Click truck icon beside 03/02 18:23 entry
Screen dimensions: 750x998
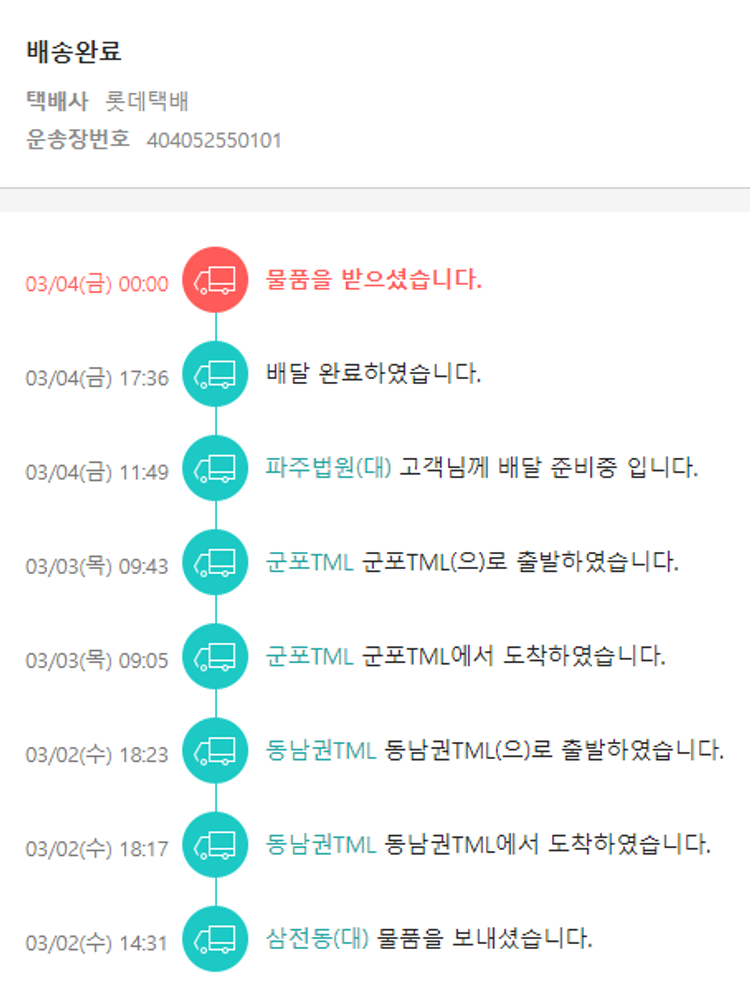pos(215,751)
